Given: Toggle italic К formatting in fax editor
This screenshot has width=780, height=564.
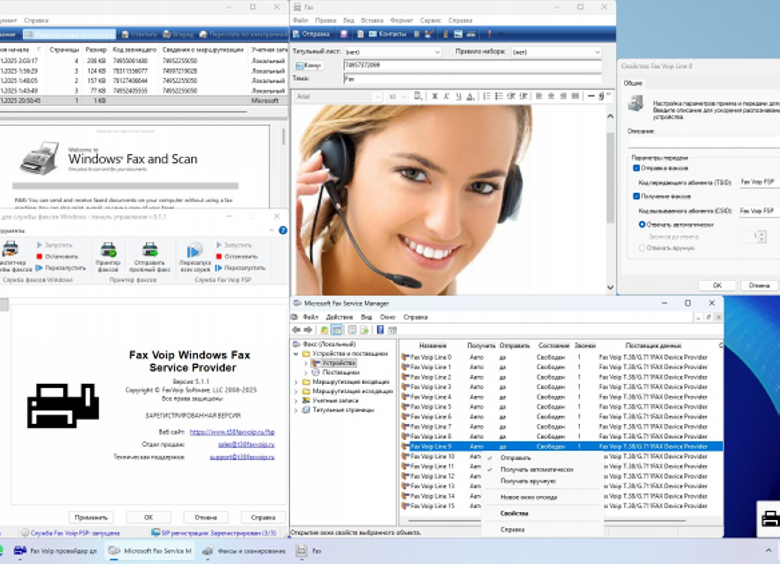Looking at the screenshot, I should click(446, 96).
